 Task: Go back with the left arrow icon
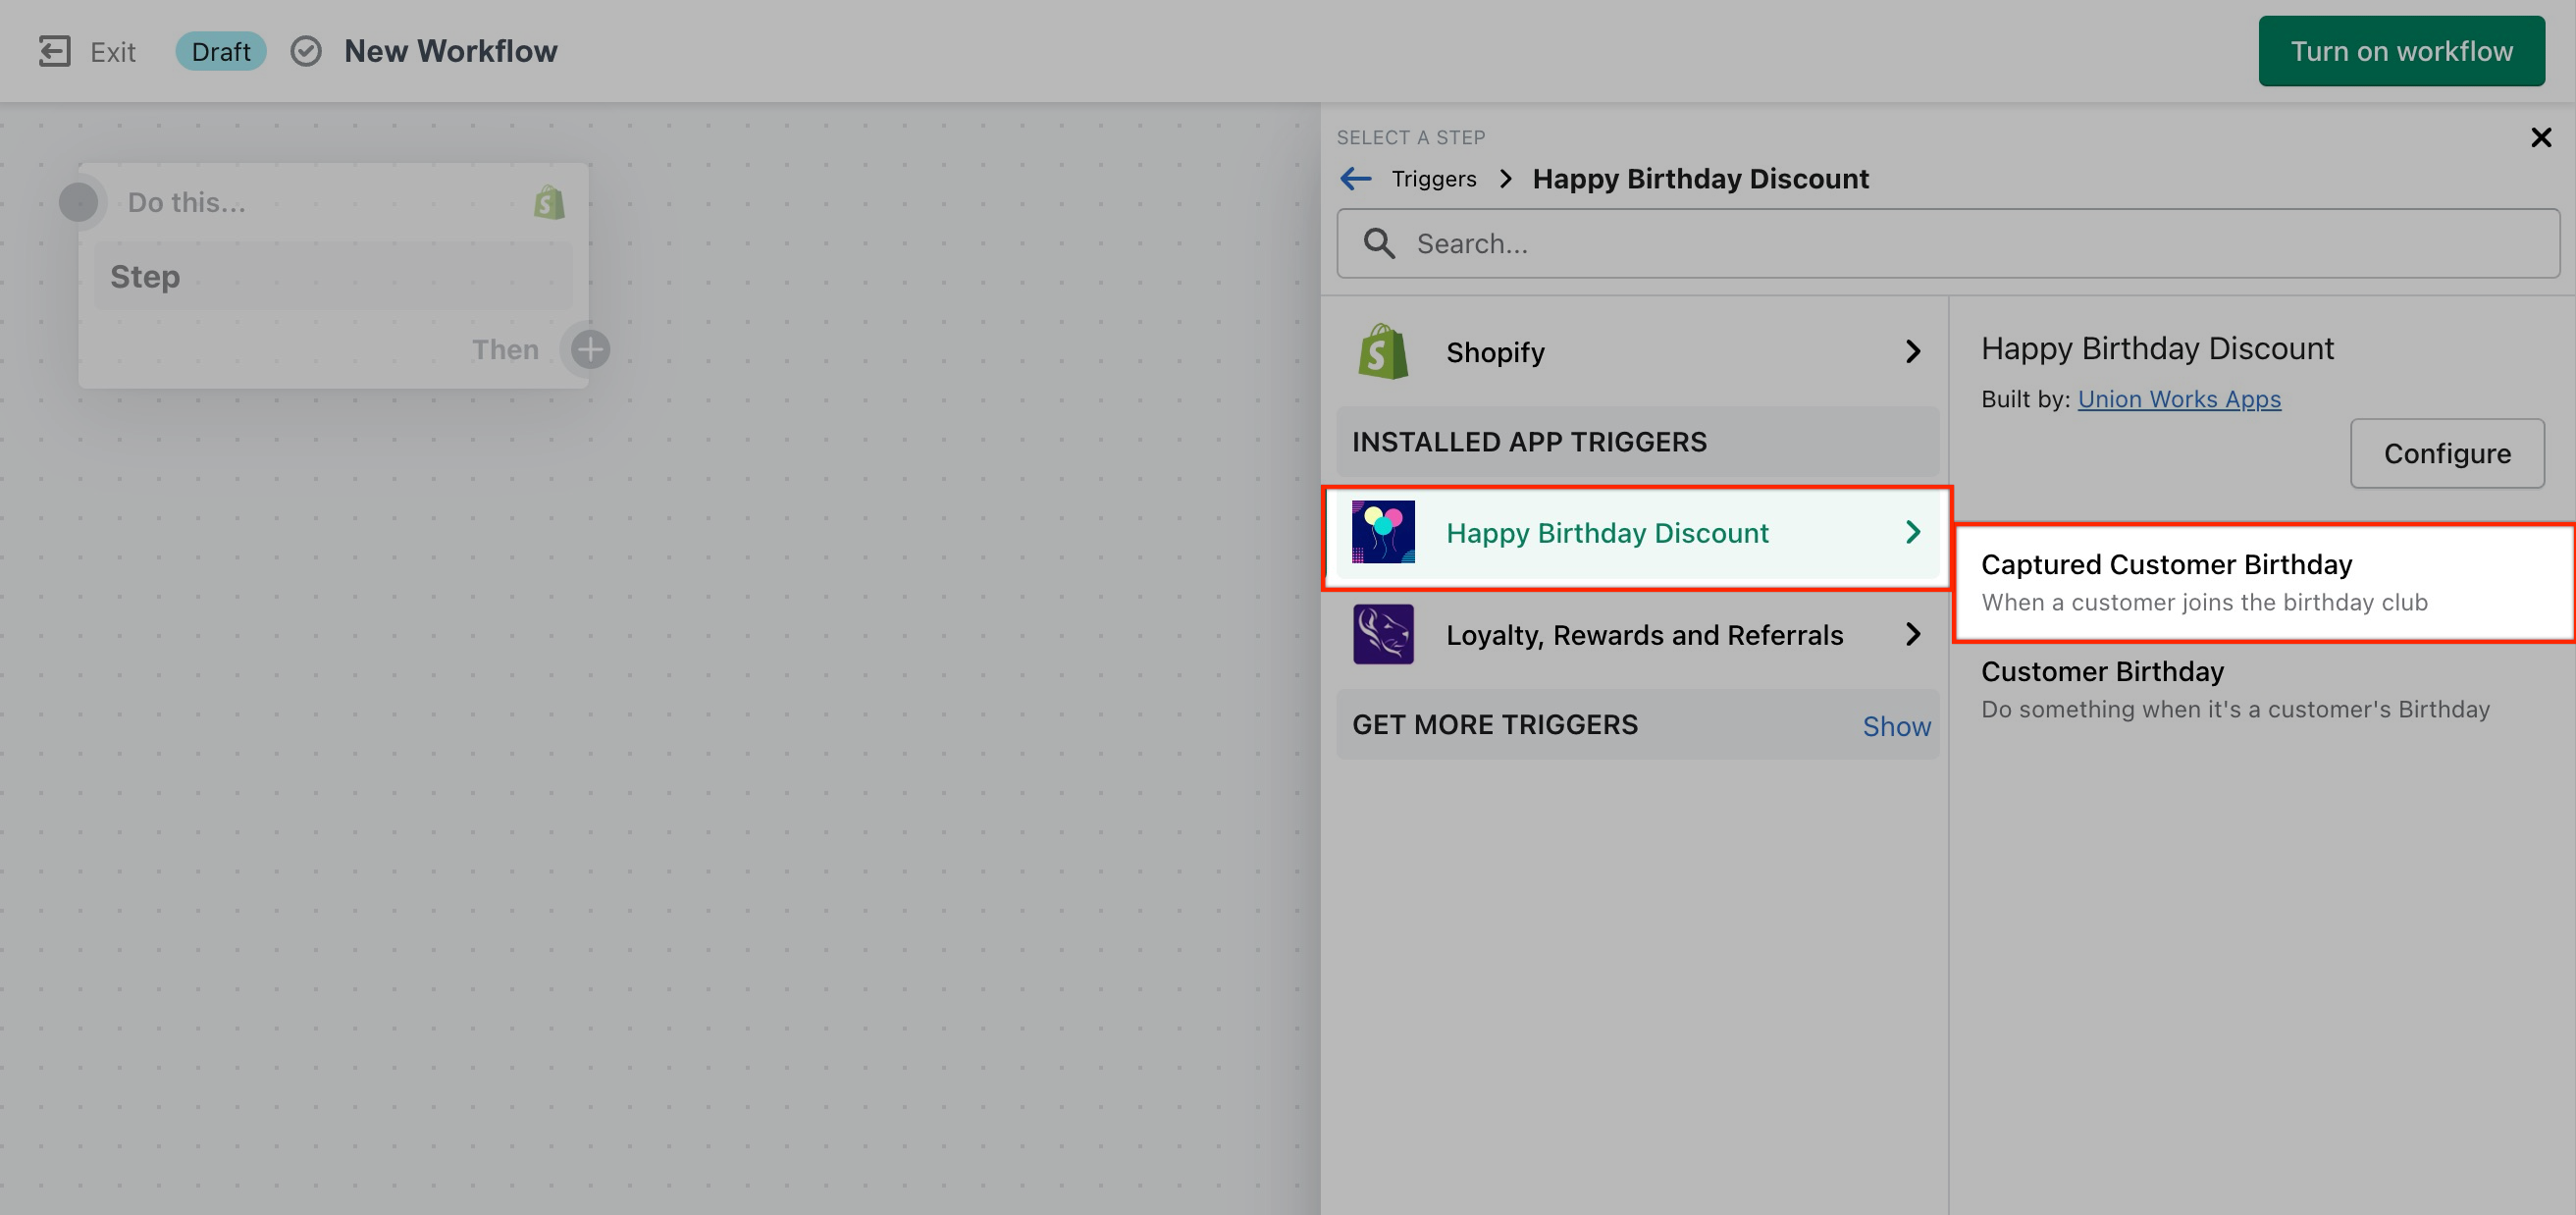(x=1356, y=178)
